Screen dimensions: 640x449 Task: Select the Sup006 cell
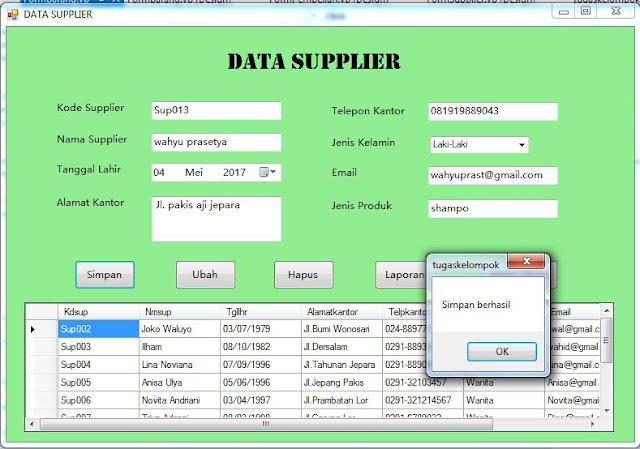tap(98, 400)
